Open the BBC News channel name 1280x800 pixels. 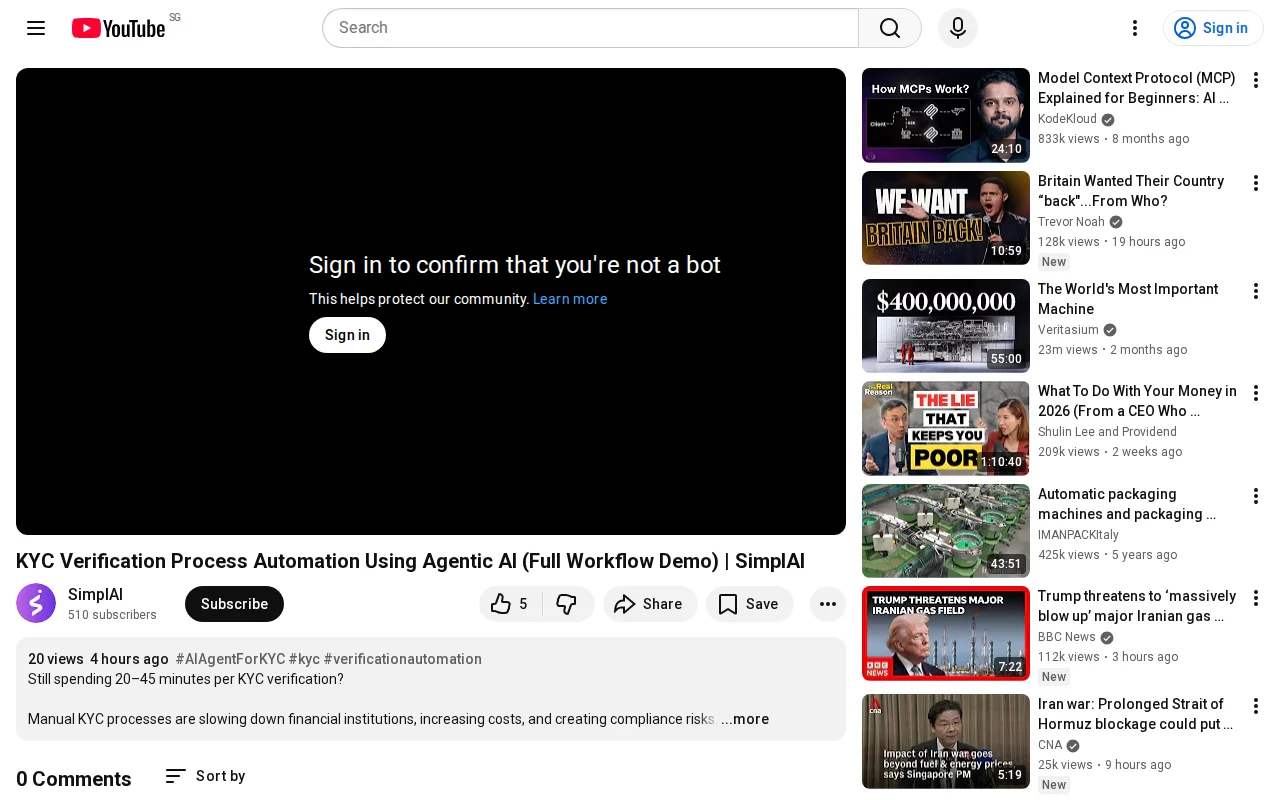1067,637
